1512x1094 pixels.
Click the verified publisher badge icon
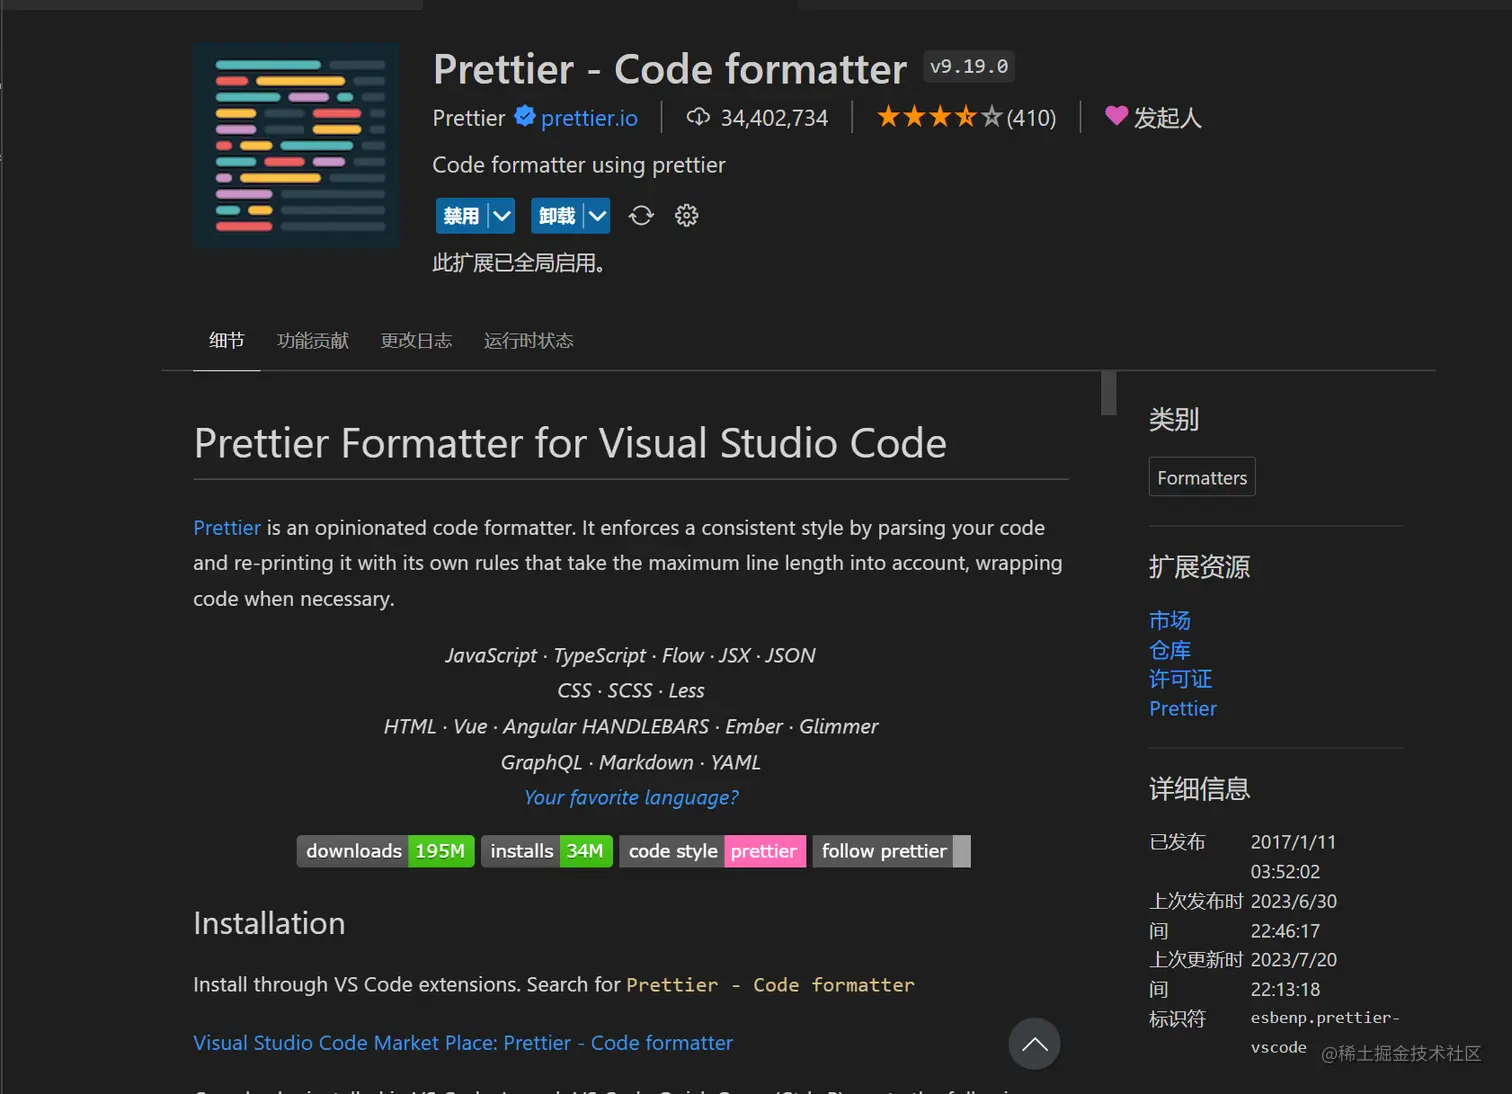(x=524, y=117)
